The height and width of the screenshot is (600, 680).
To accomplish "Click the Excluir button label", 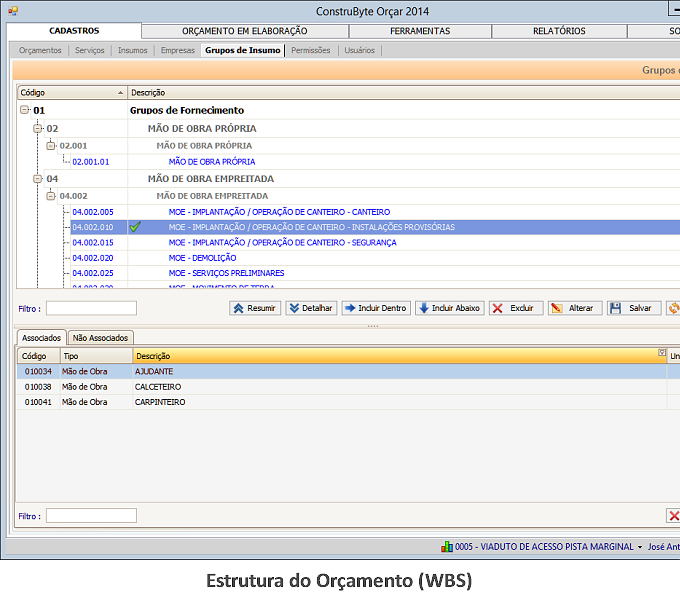I will click(x=521, y=308).
